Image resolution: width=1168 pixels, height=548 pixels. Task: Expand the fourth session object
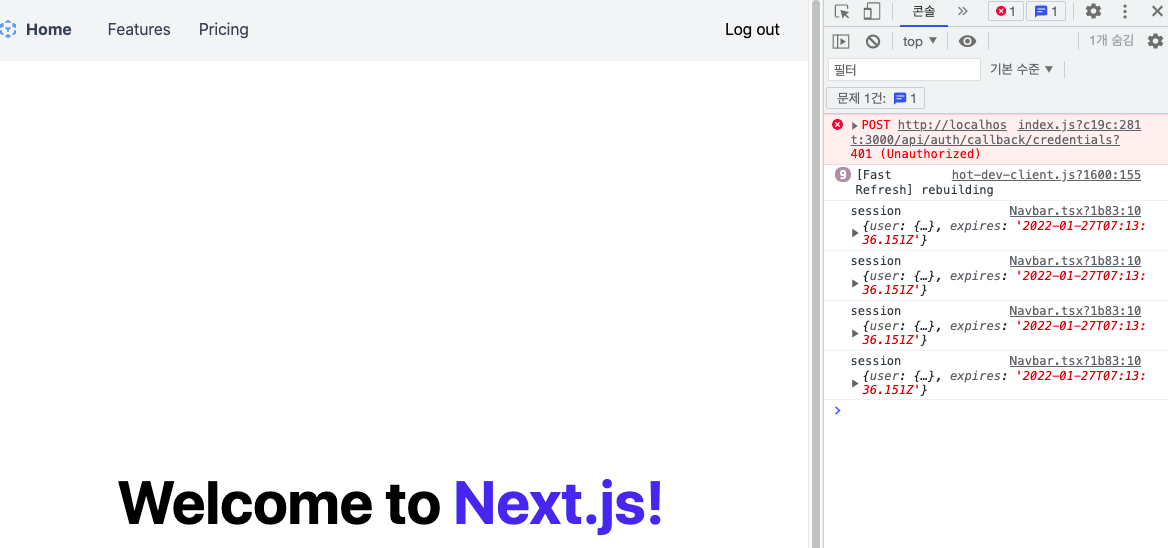(855, 383)
